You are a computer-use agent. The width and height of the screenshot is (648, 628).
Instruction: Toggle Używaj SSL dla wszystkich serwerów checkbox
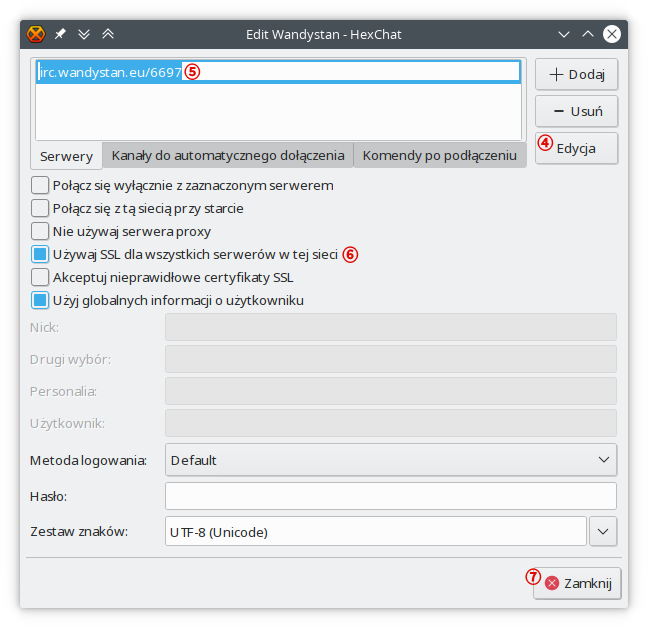(40, 255)
